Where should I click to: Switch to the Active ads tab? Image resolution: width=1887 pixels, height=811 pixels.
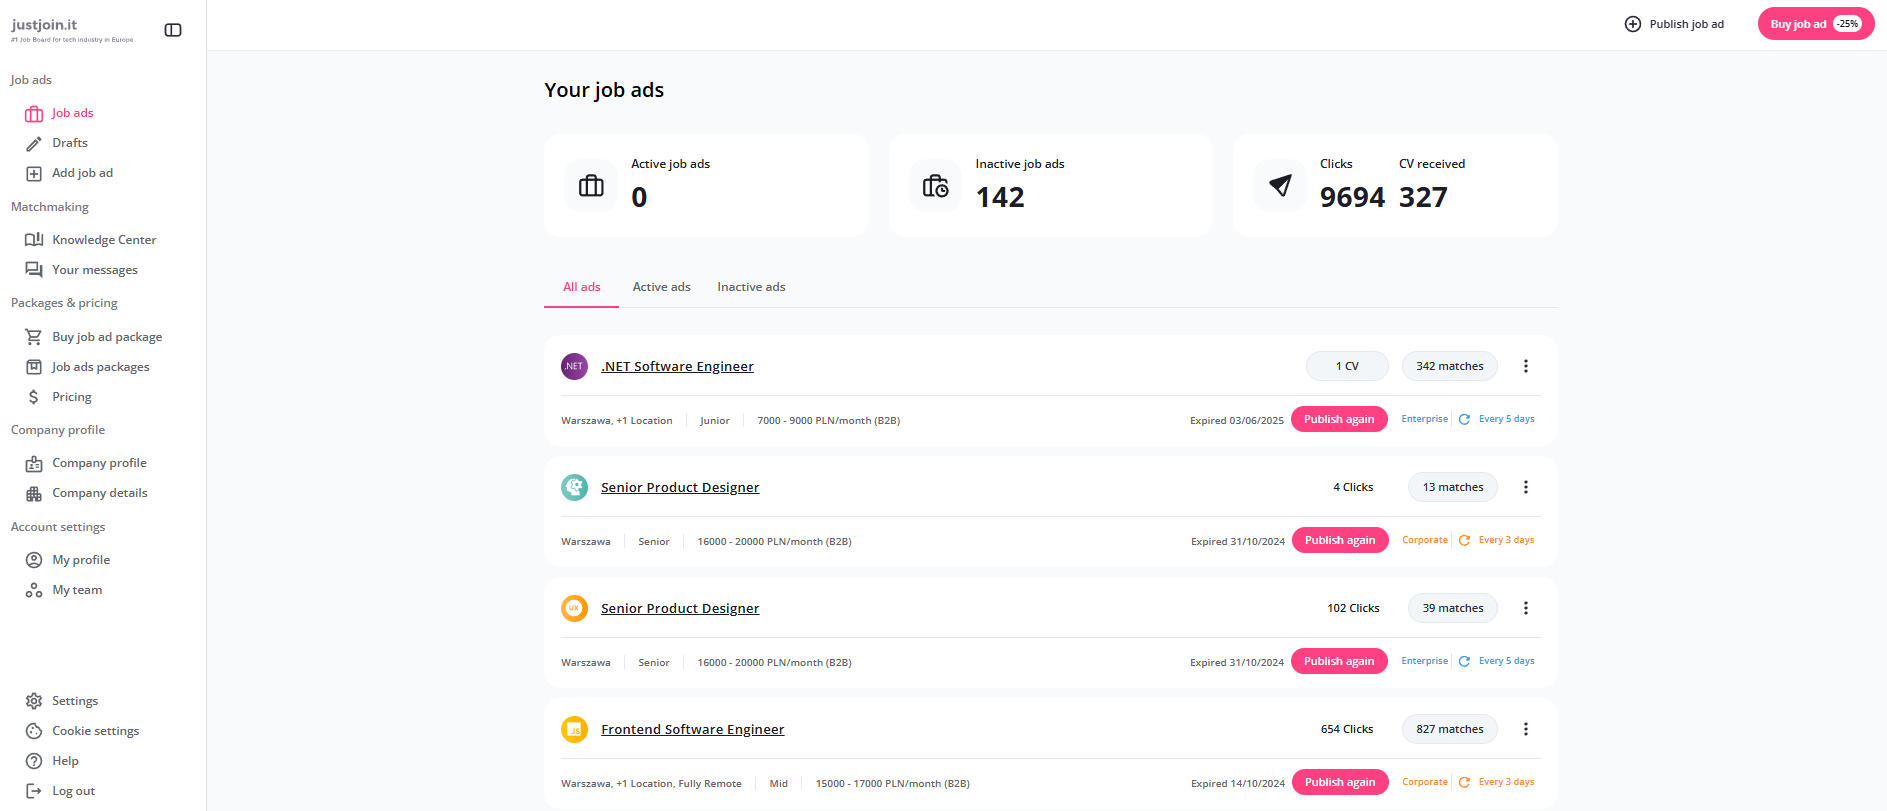coord(661,287)
